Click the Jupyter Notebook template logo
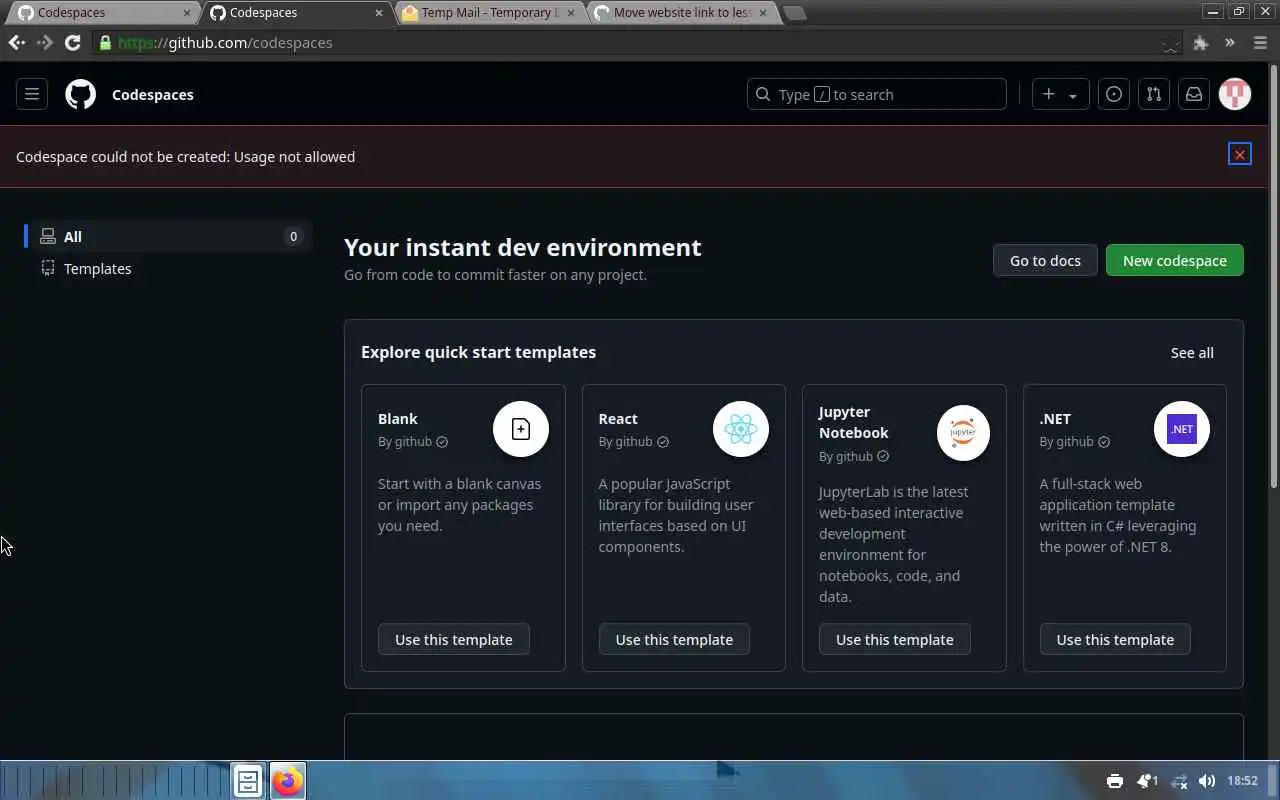The width and height of the screenshot is (1280, 800). [x=963, y=433]
